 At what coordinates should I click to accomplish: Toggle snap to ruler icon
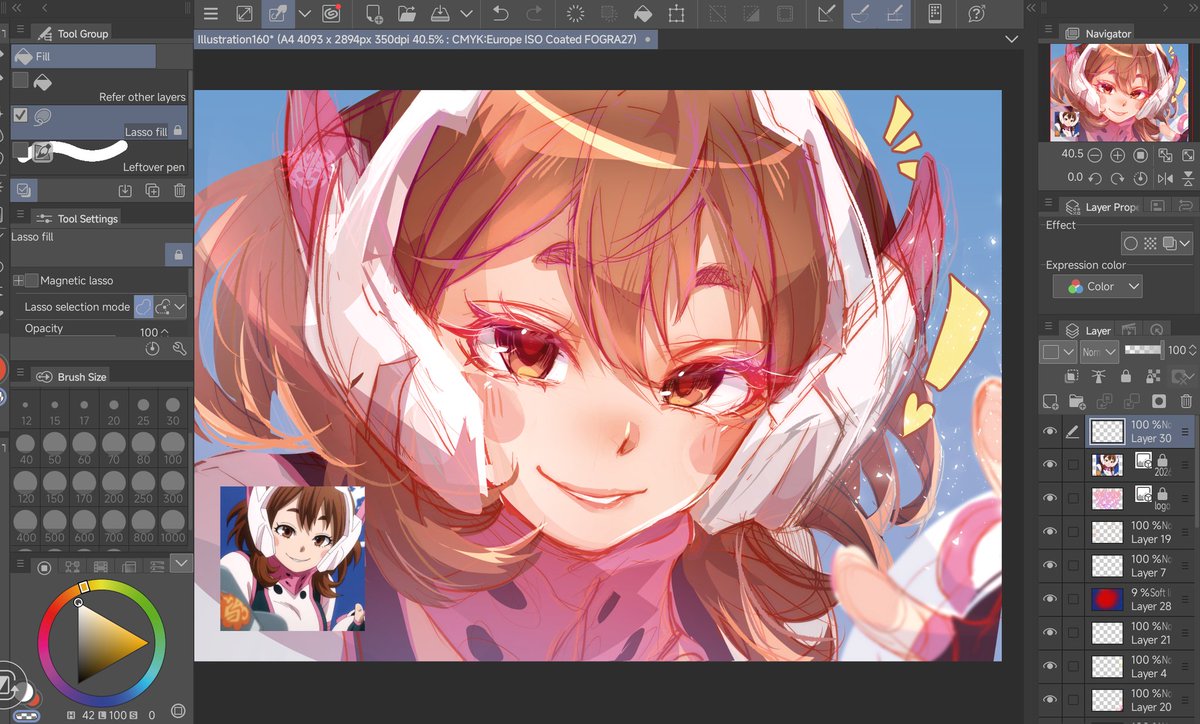pyautogui.click(x=826, y=14)
